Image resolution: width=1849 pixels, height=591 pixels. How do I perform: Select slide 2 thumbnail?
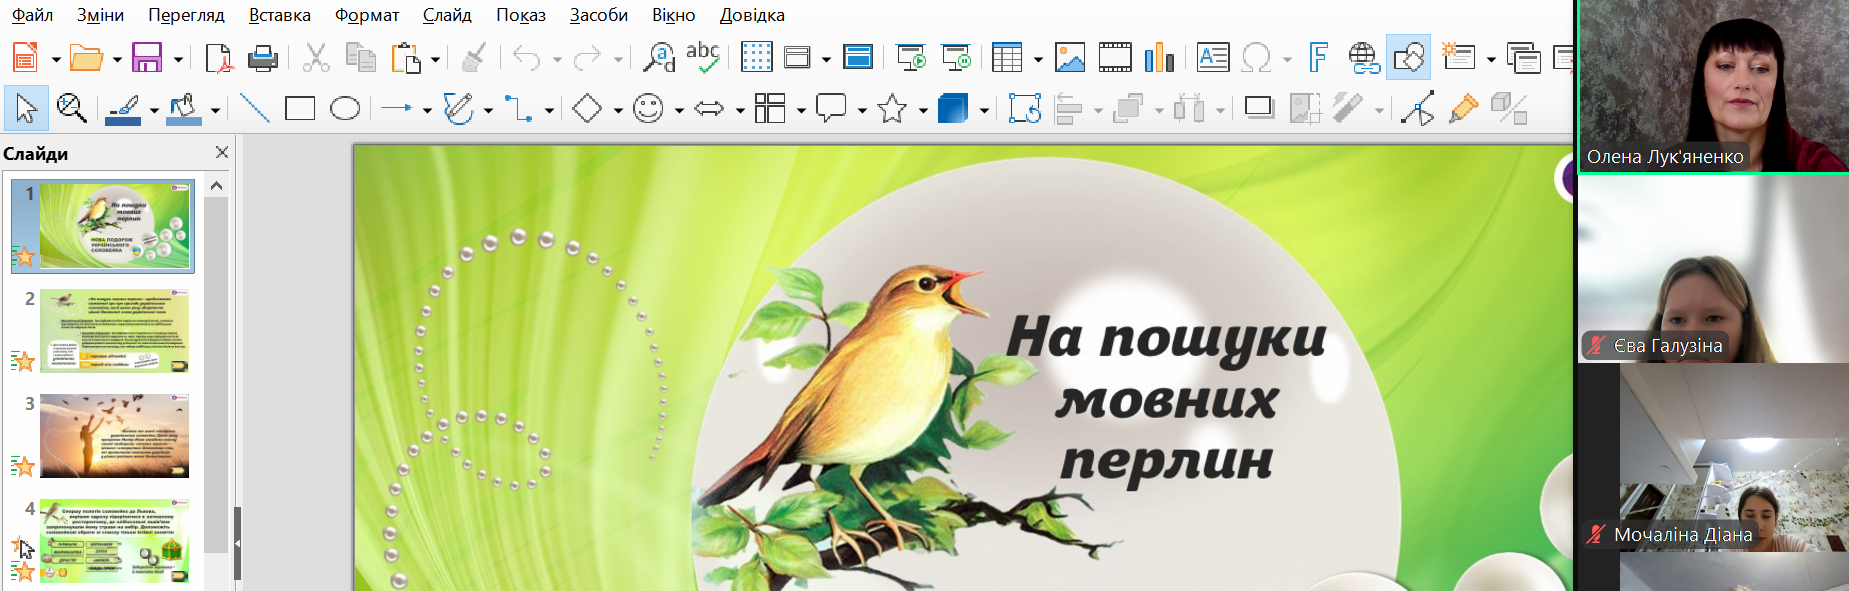[x=114, y=331]
